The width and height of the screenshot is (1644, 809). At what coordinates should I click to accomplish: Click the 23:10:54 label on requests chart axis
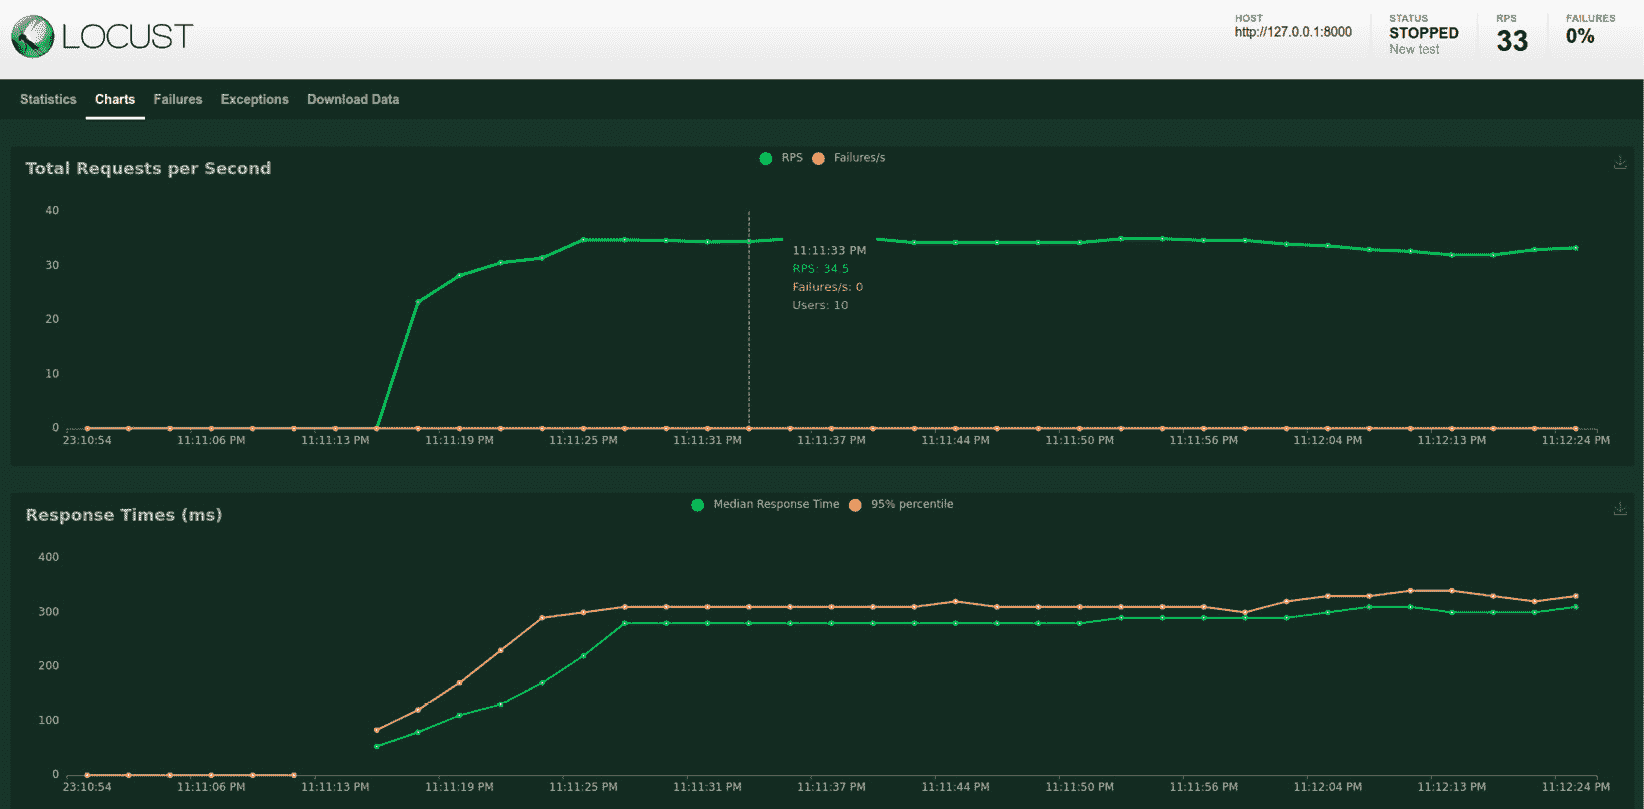[x=87, y=440]
